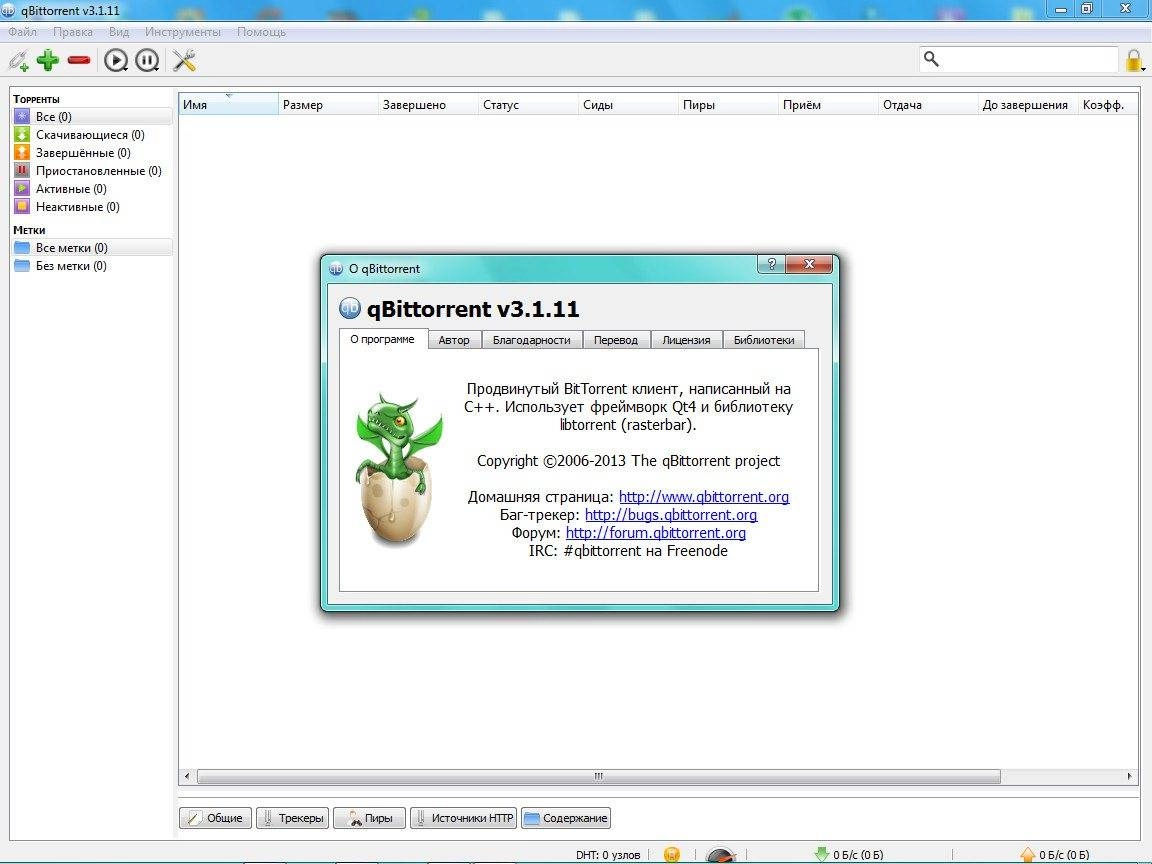The height and width of the screenshot is (864, 1152).
Task: Select the Все (0) filter
Action: pos(93,116)
